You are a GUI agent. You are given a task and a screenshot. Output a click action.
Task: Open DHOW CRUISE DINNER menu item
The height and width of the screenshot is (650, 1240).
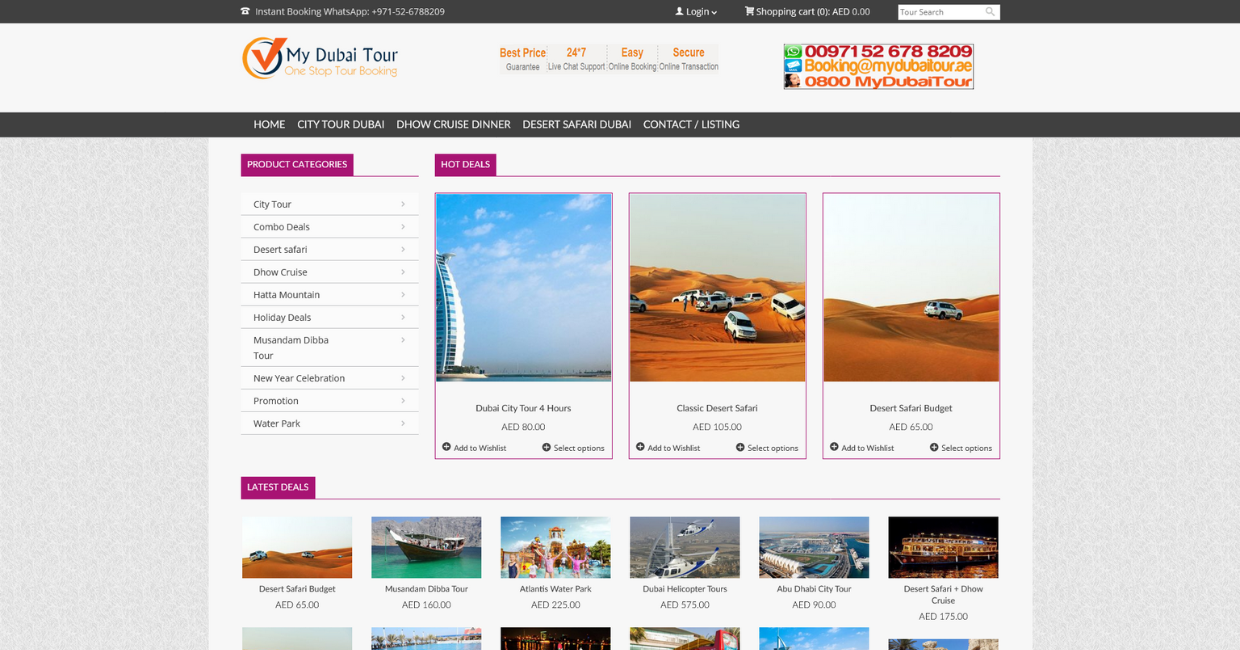click(453, 124)
